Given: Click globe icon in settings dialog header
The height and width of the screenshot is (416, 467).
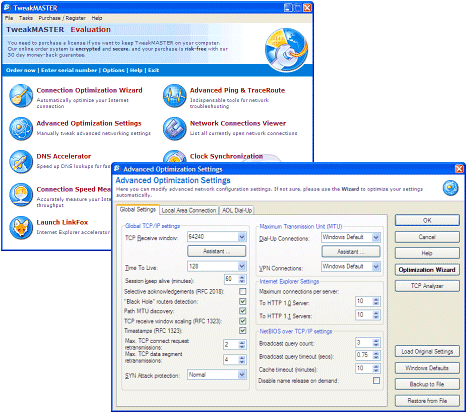Looking at the screenshot, I should coord(450,188).
